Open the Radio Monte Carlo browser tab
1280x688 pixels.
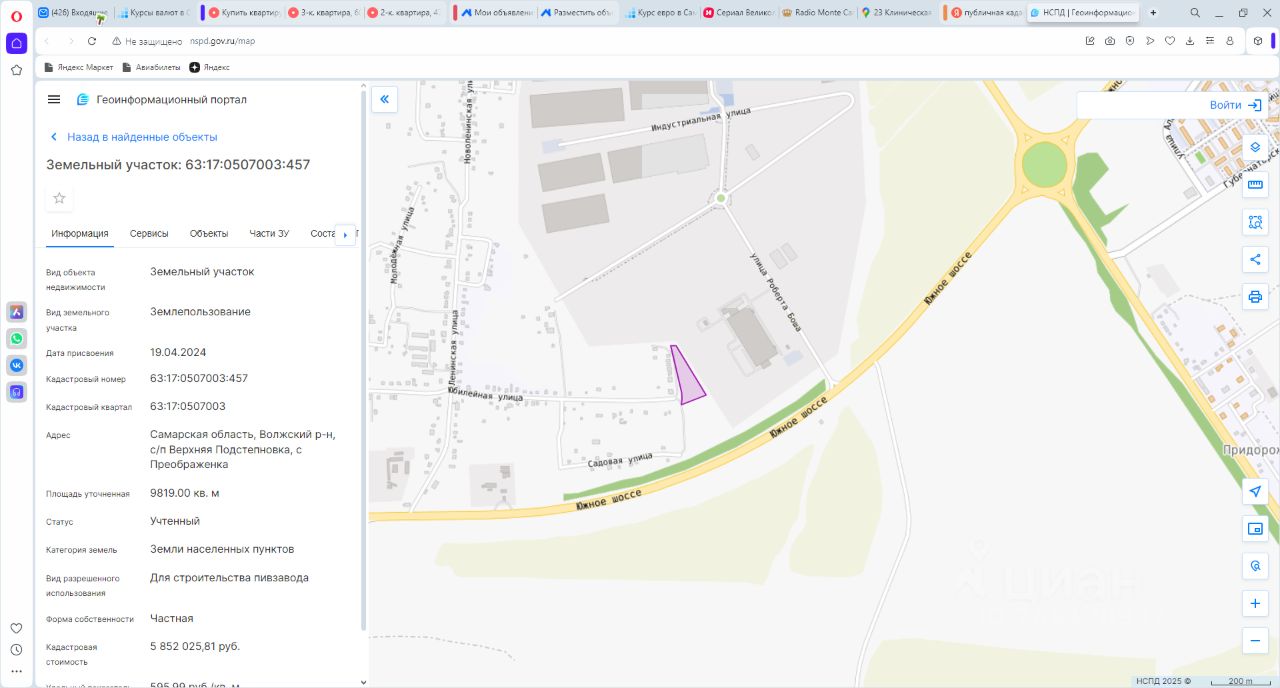[x=817, y=13]
